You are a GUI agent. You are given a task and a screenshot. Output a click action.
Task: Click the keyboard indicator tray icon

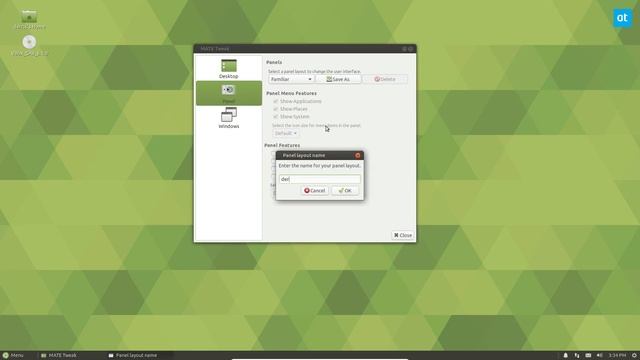click(x=588, y=356)
